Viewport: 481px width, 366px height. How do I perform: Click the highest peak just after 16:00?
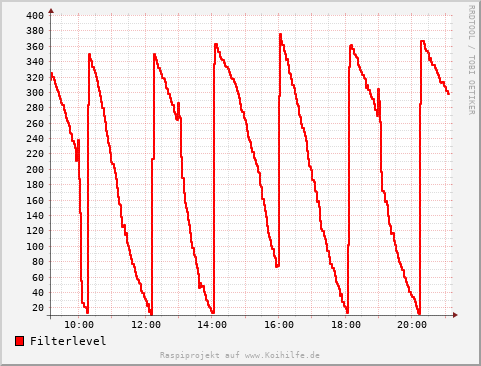tap(280, 34)
